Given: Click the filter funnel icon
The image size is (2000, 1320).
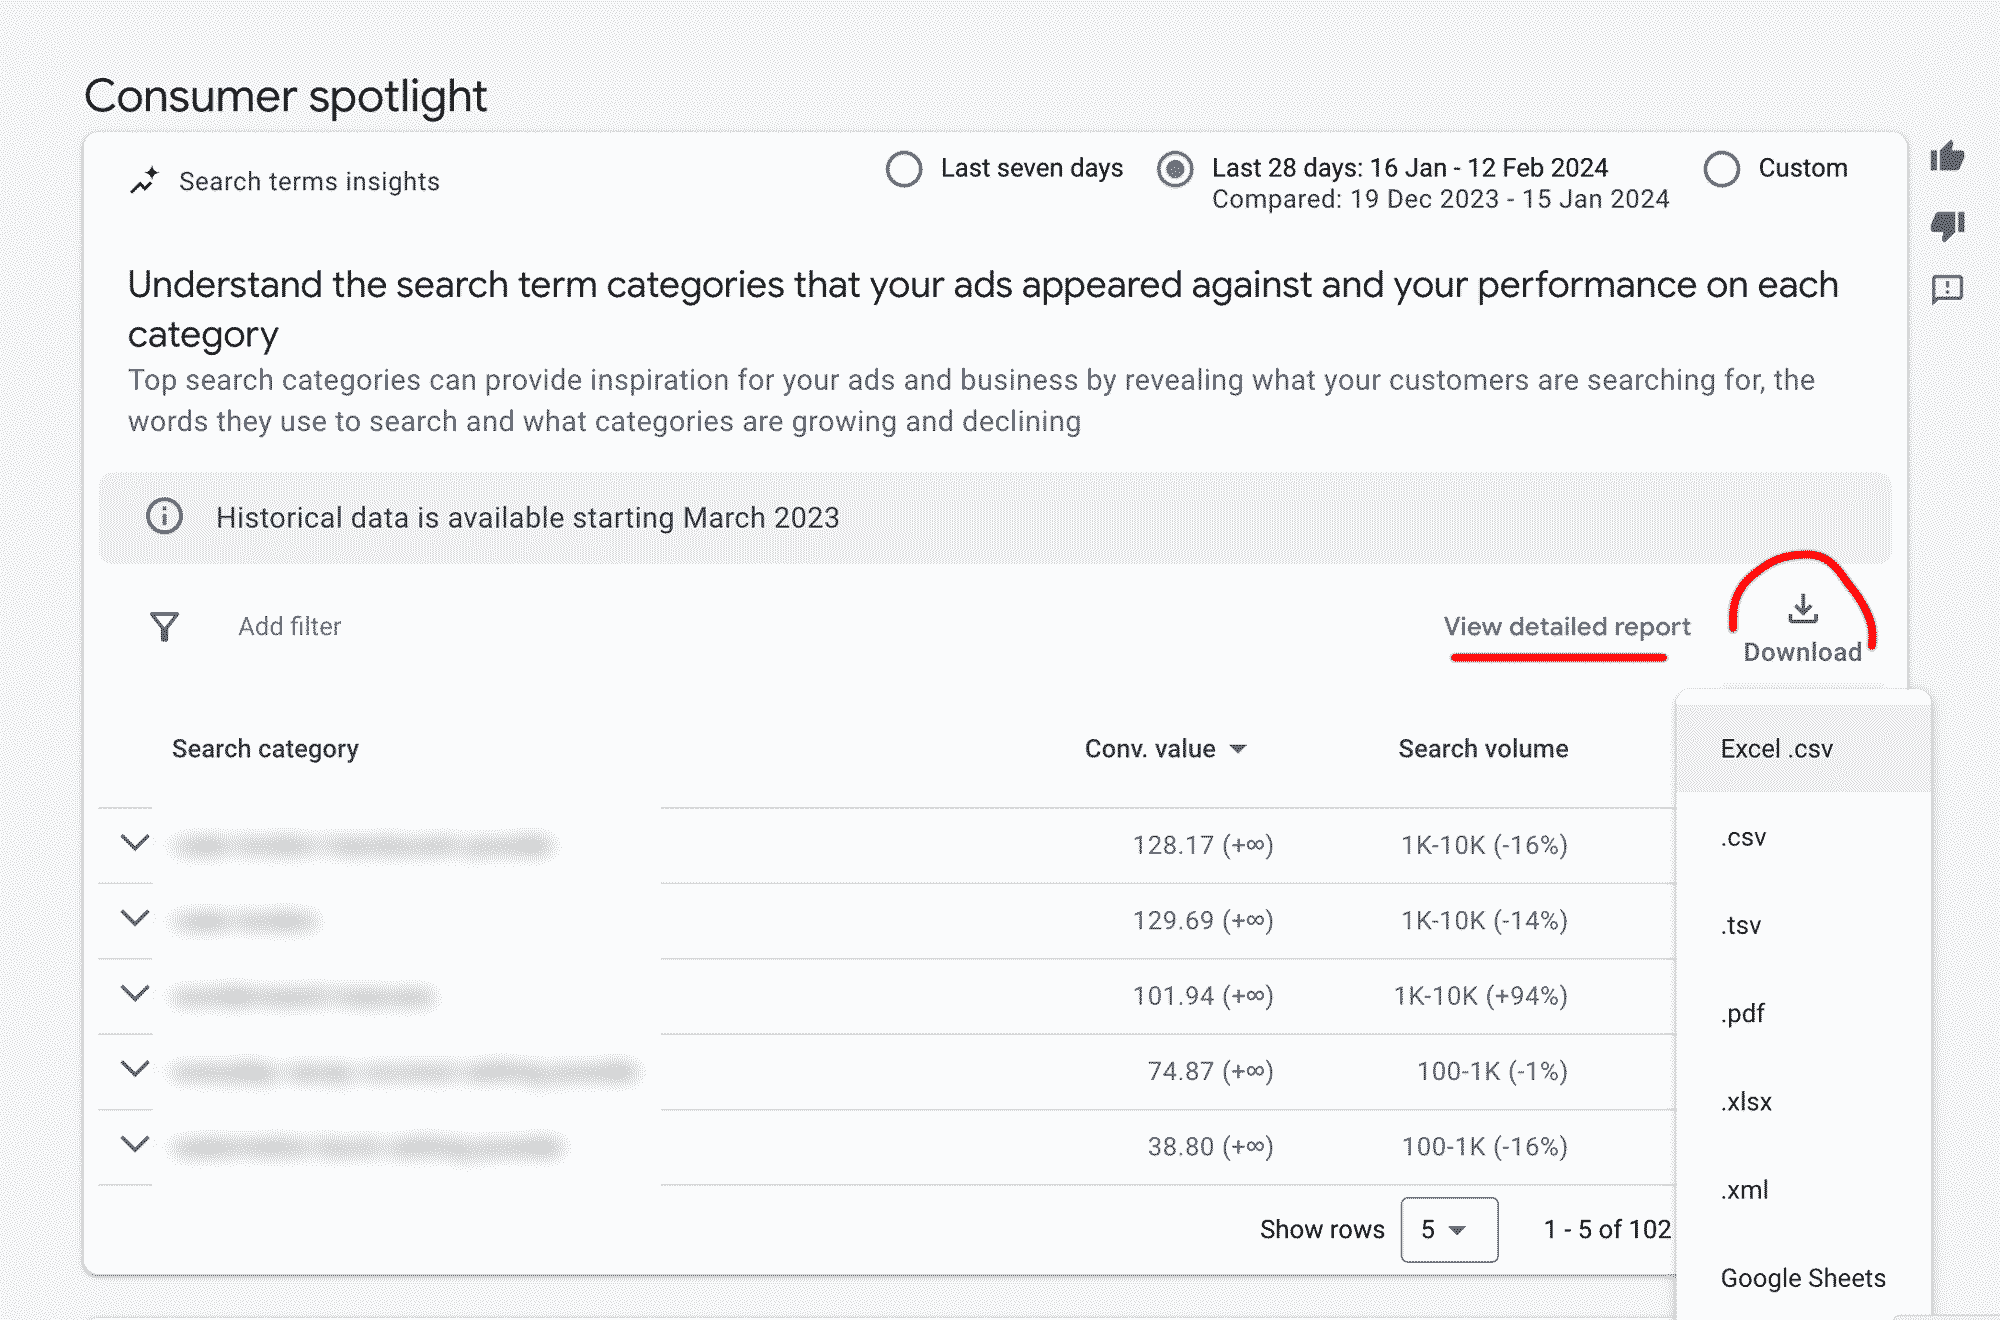Looking at the screenshot, I should point(164,626).
